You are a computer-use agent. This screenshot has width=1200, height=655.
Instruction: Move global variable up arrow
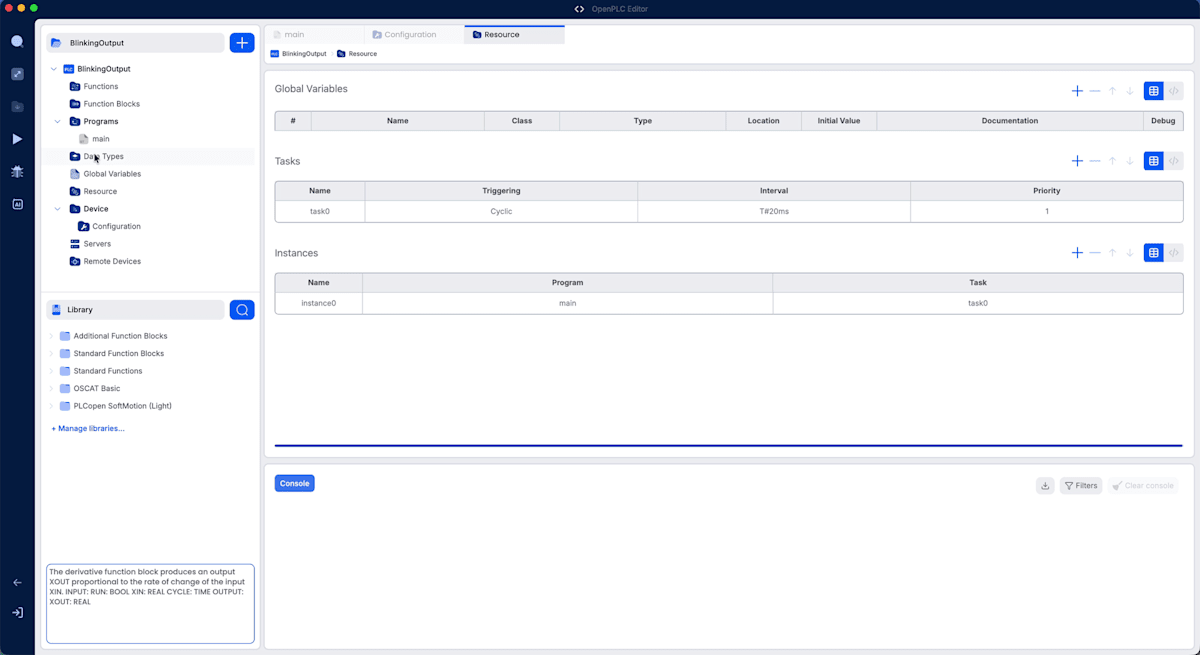(x=1112, y=91)
